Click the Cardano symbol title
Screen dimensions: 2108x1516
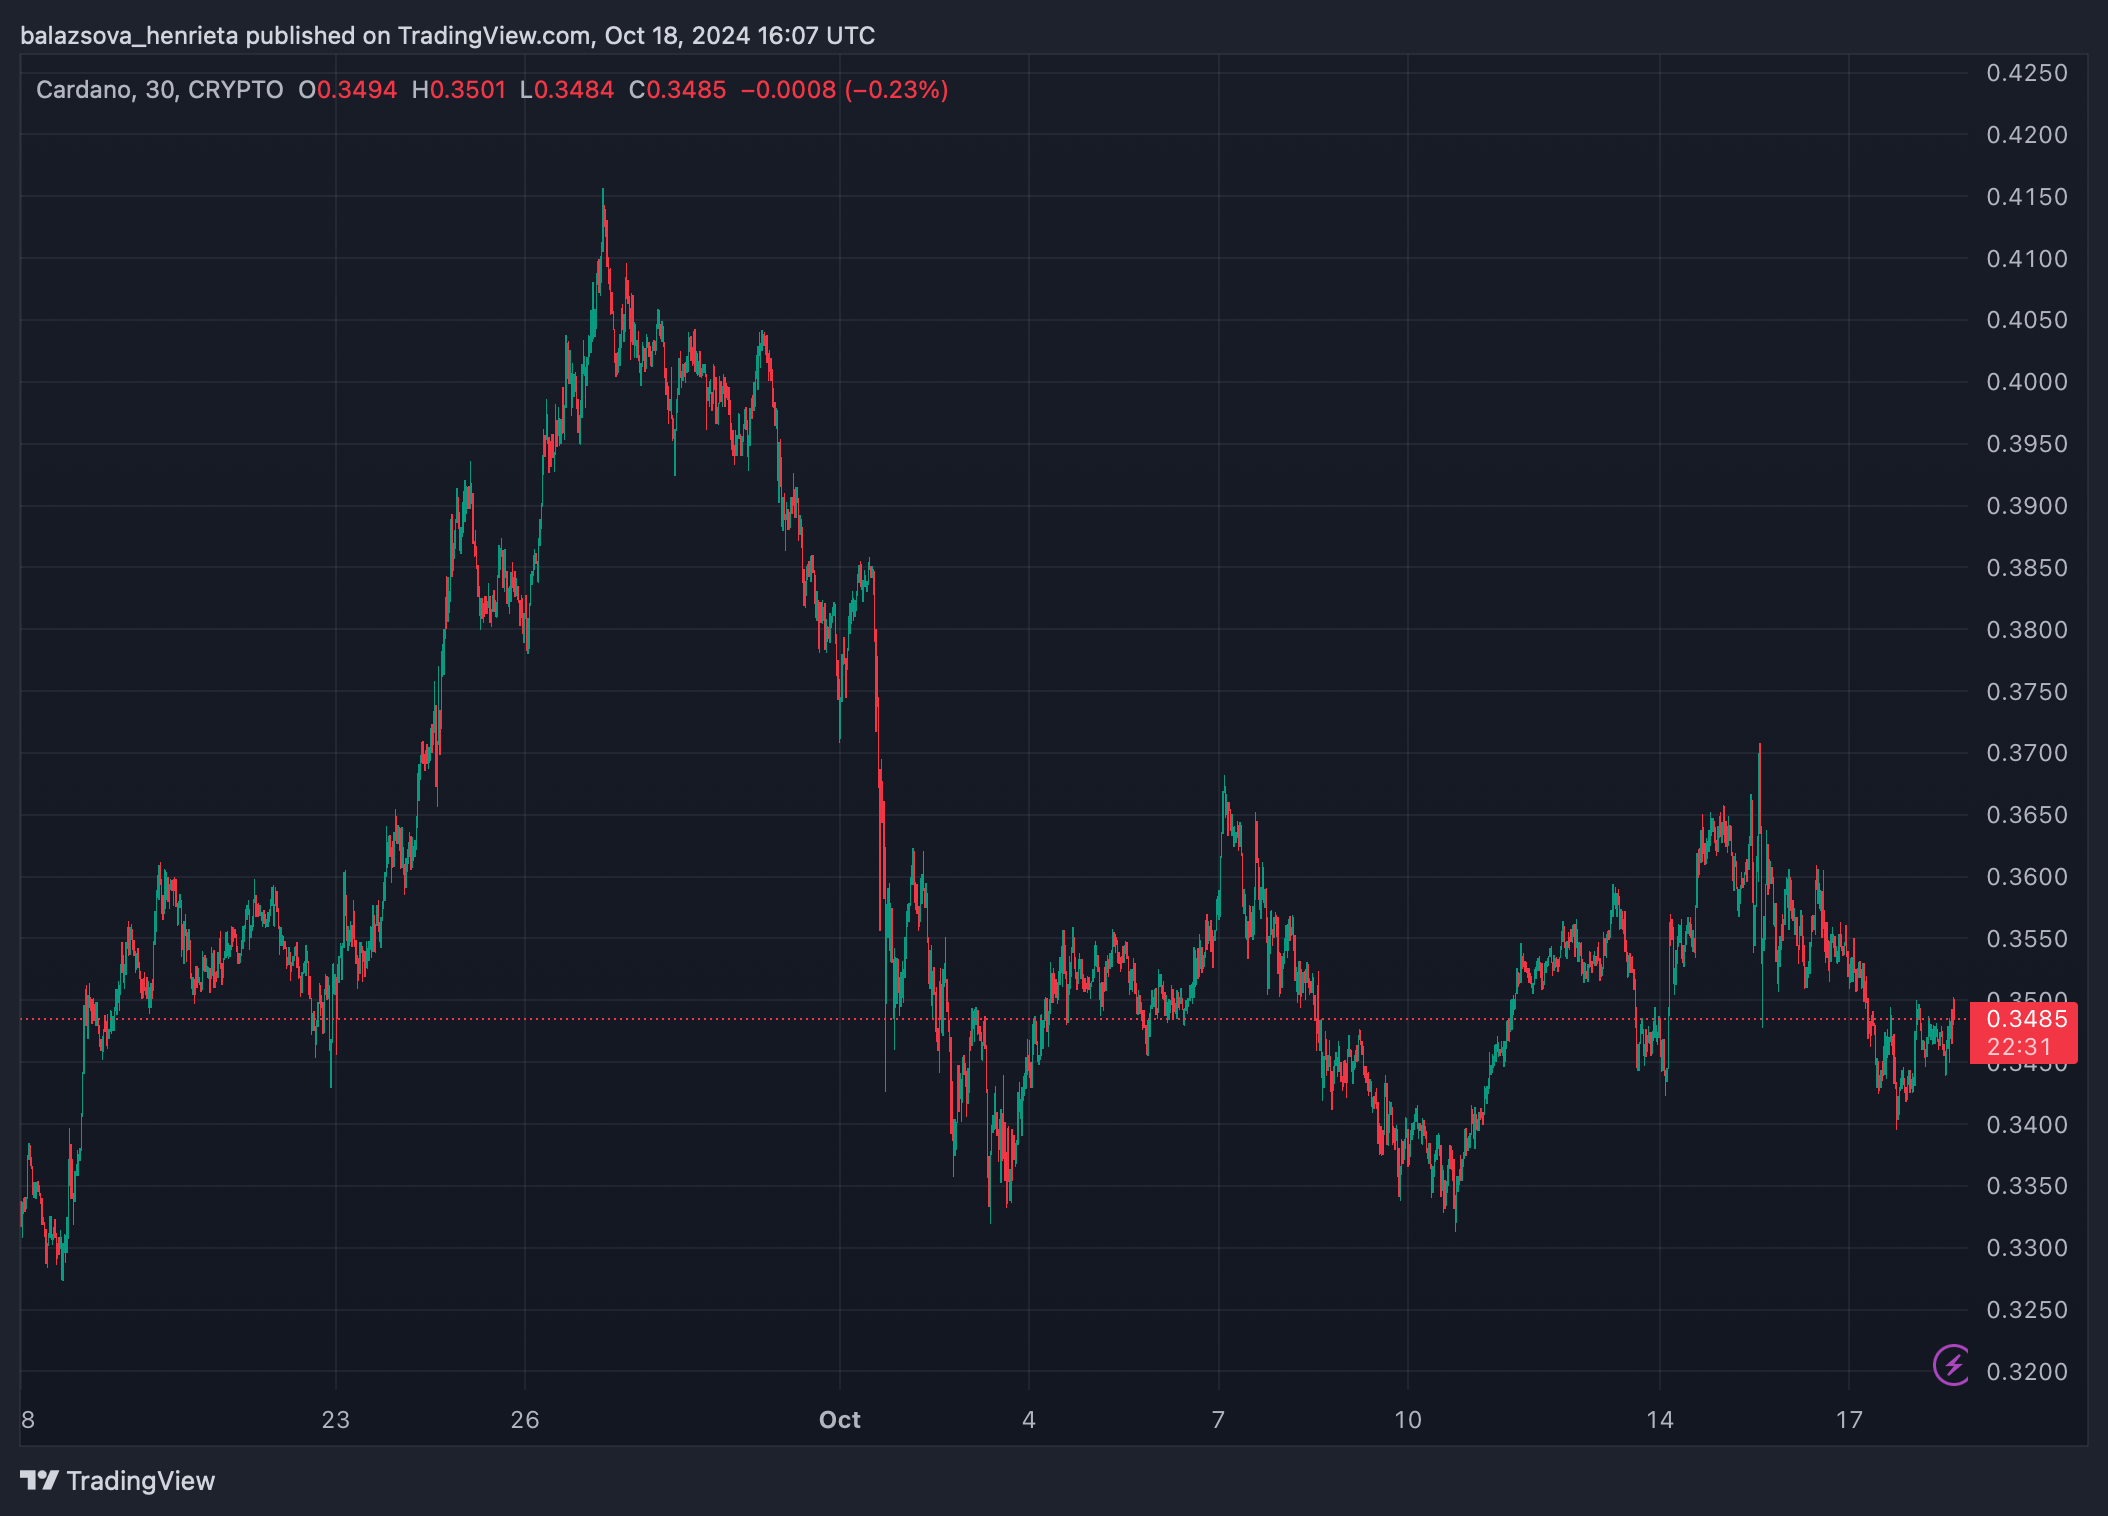tap(85, 90)
